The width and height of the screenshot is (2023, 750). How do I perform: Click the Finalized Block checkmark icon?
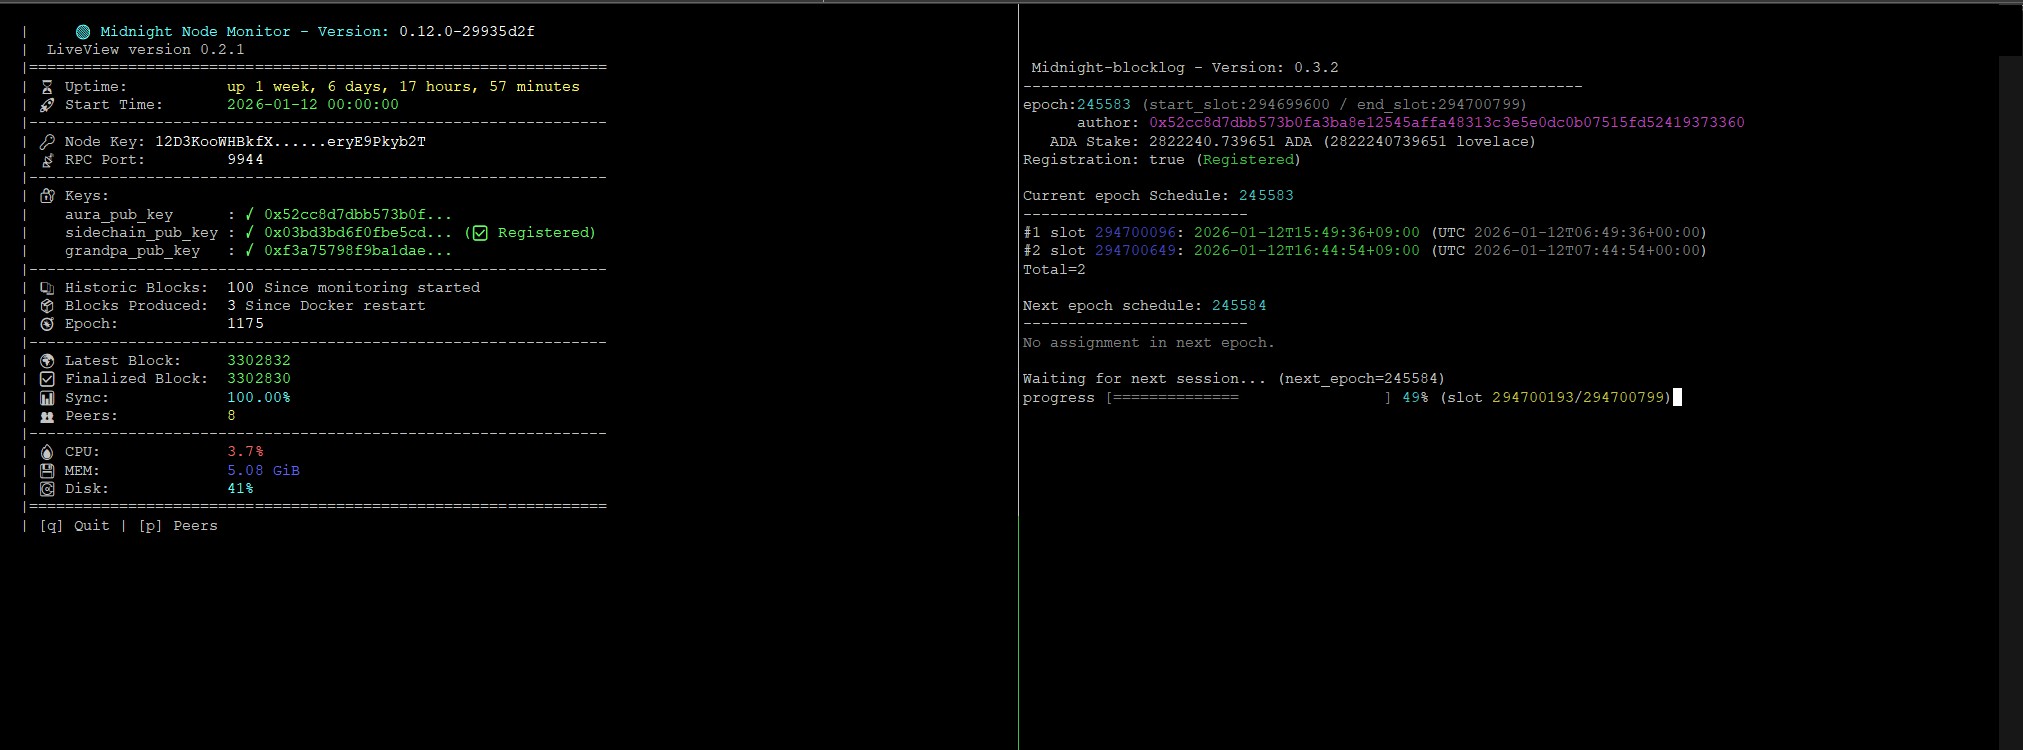coord(47,379)
